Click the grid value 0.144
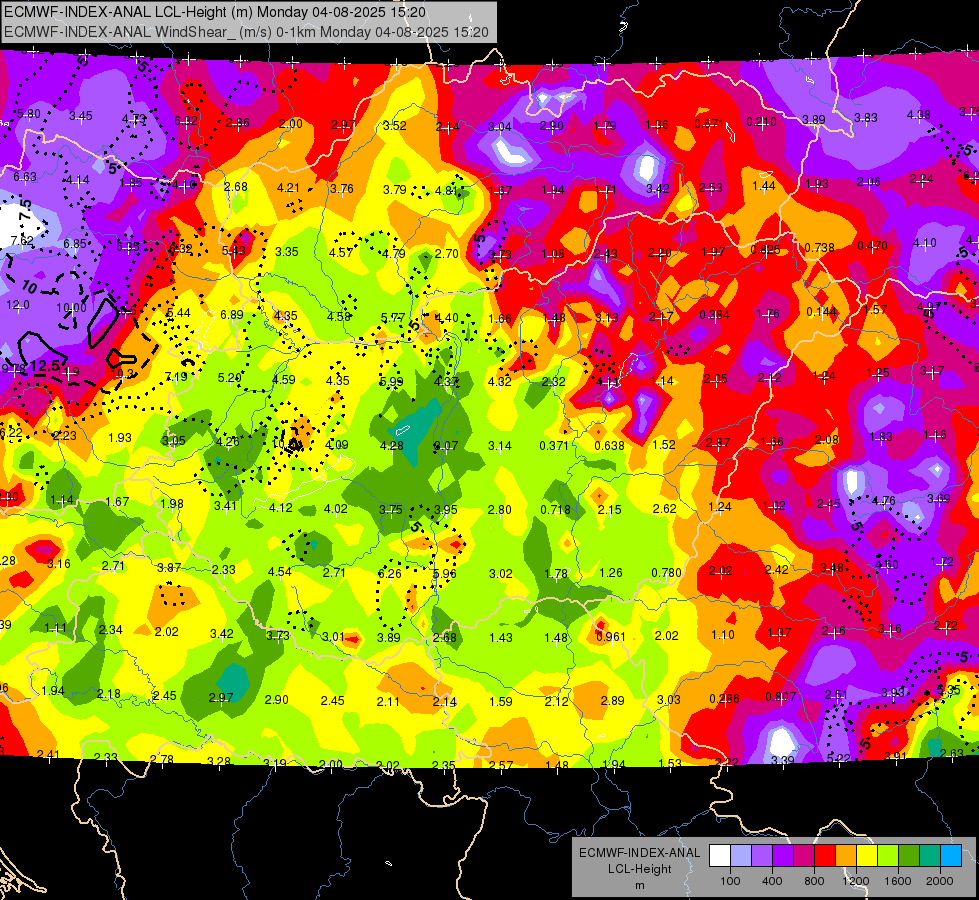The width and height of the screenshot is (979, 900). click(x=822, y=312)
